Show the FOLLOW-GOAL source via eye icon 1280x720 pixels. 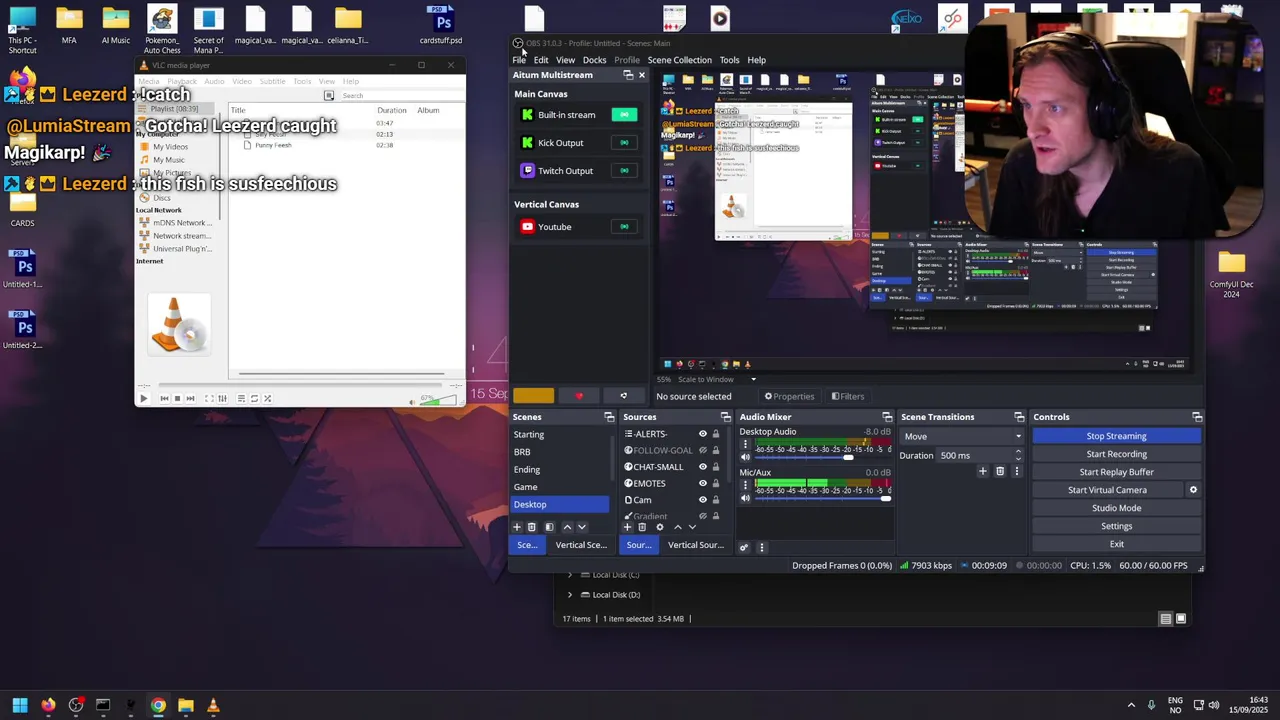(x=702, y=450)
